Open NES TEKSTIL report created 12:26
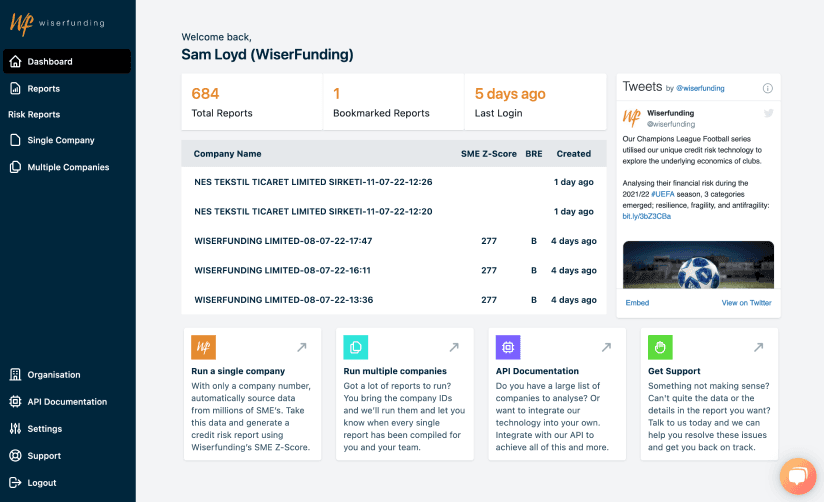 click(x=394, y=182)
